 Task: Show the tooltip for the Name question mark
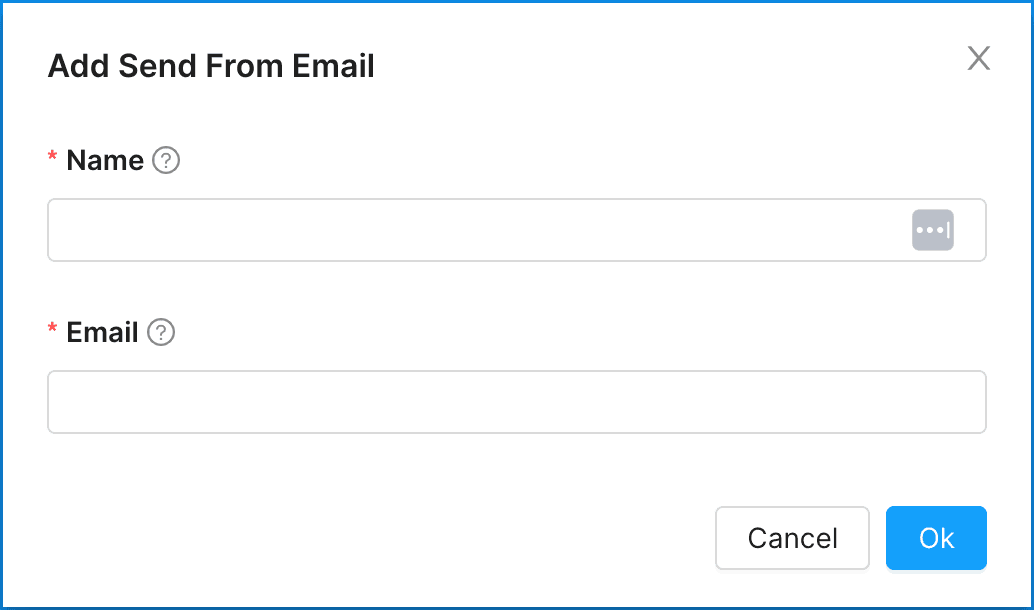pos(166,160)
